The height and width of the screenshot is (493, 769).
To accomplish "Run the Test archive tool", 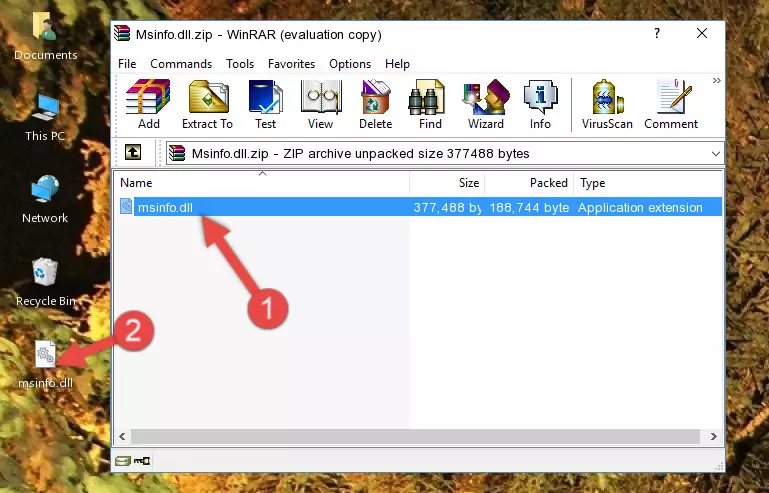I will [x=265, y=104].
